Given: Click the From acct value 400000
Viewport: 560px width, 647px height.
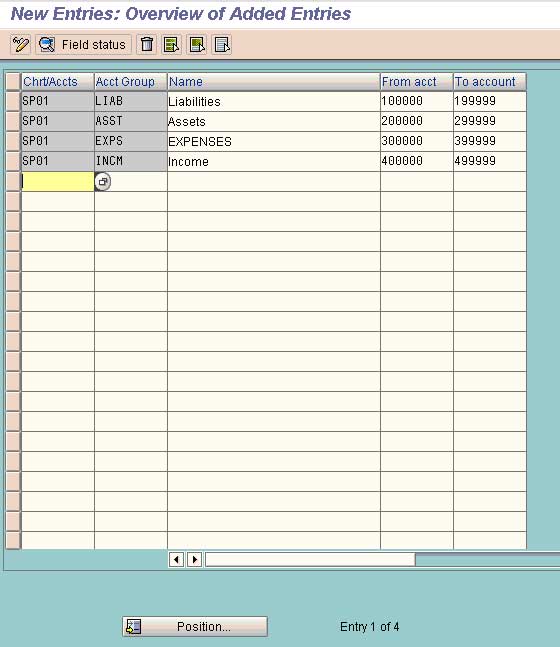Looking at the screenshot, I should point(417,161).
